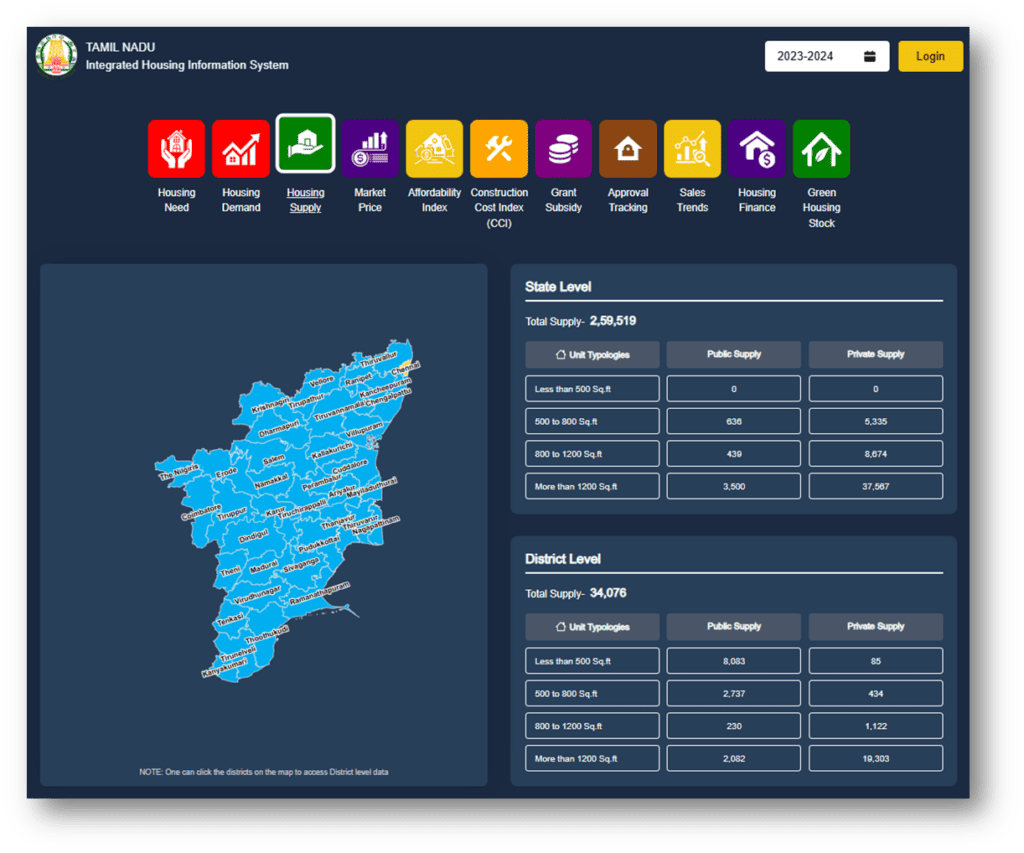Click the Login button

point(930,56)
